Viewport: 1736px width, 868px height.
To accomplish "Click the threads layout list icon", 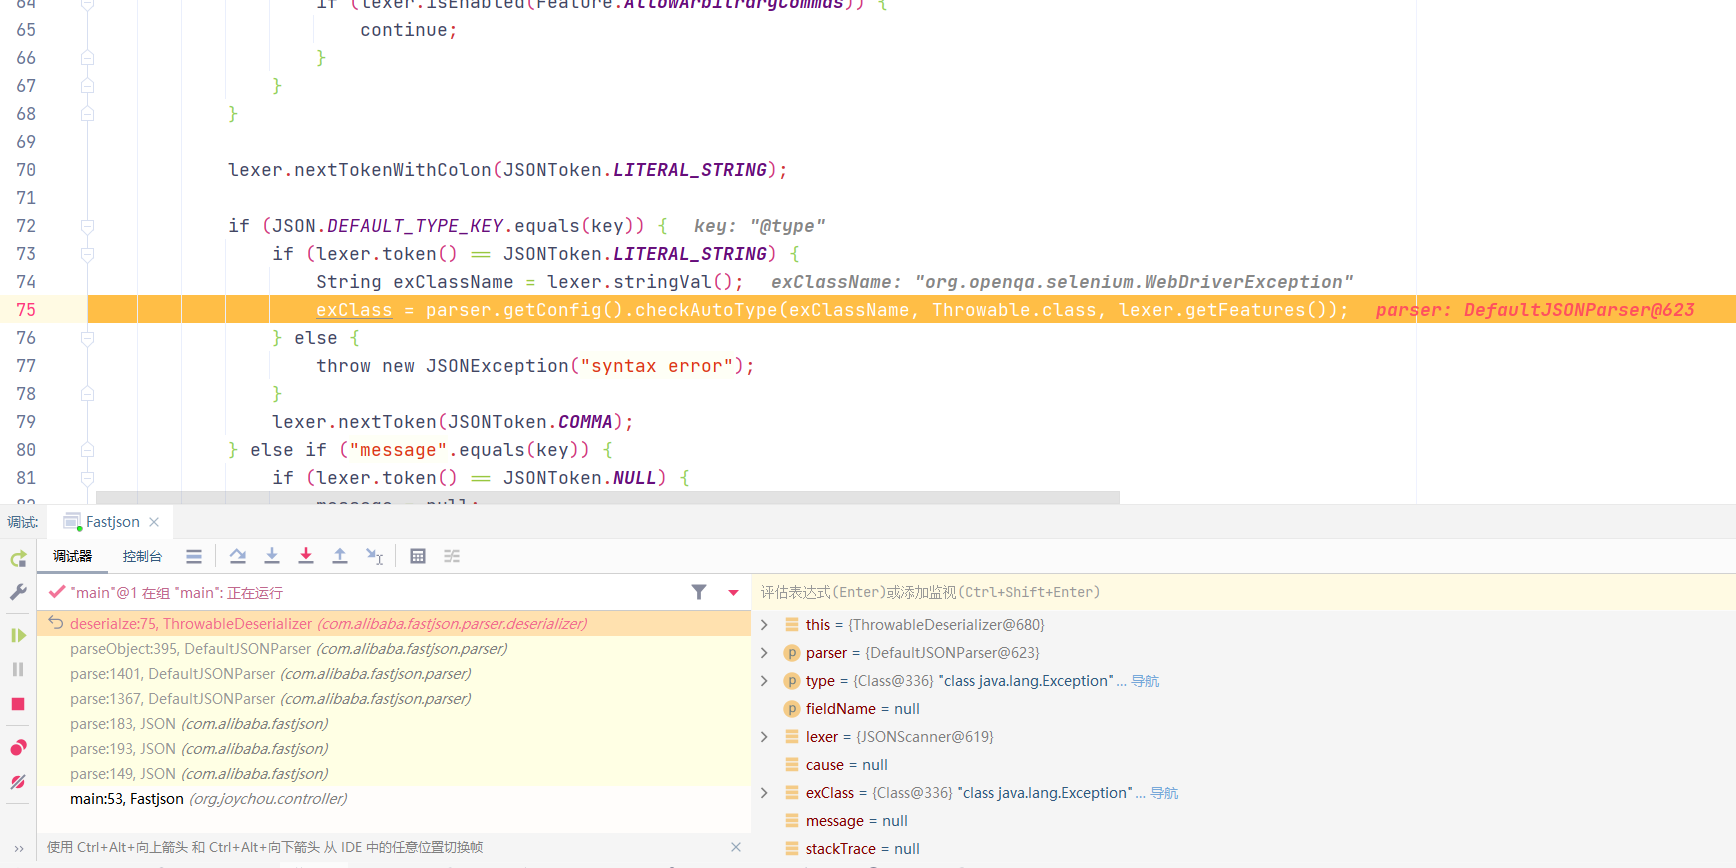I will [x=194, y=556].
